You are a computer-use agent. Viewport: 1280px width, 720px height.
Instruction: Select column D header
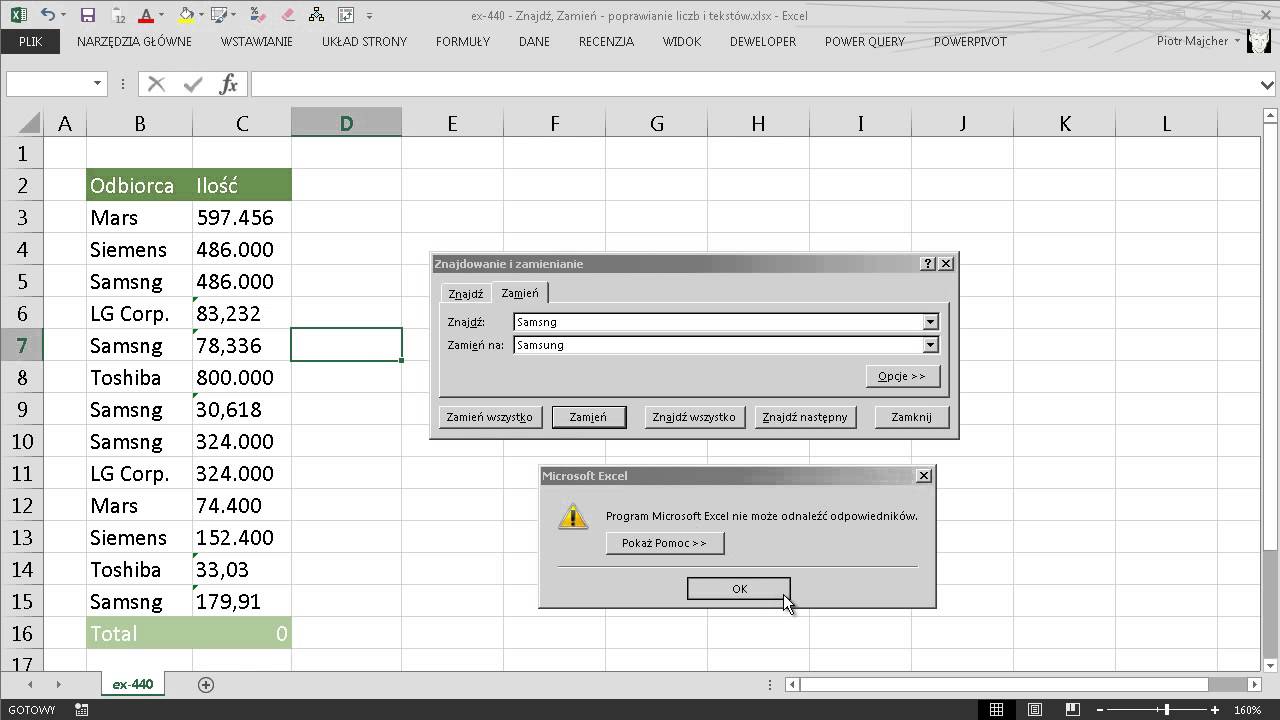tap(346, 123)
